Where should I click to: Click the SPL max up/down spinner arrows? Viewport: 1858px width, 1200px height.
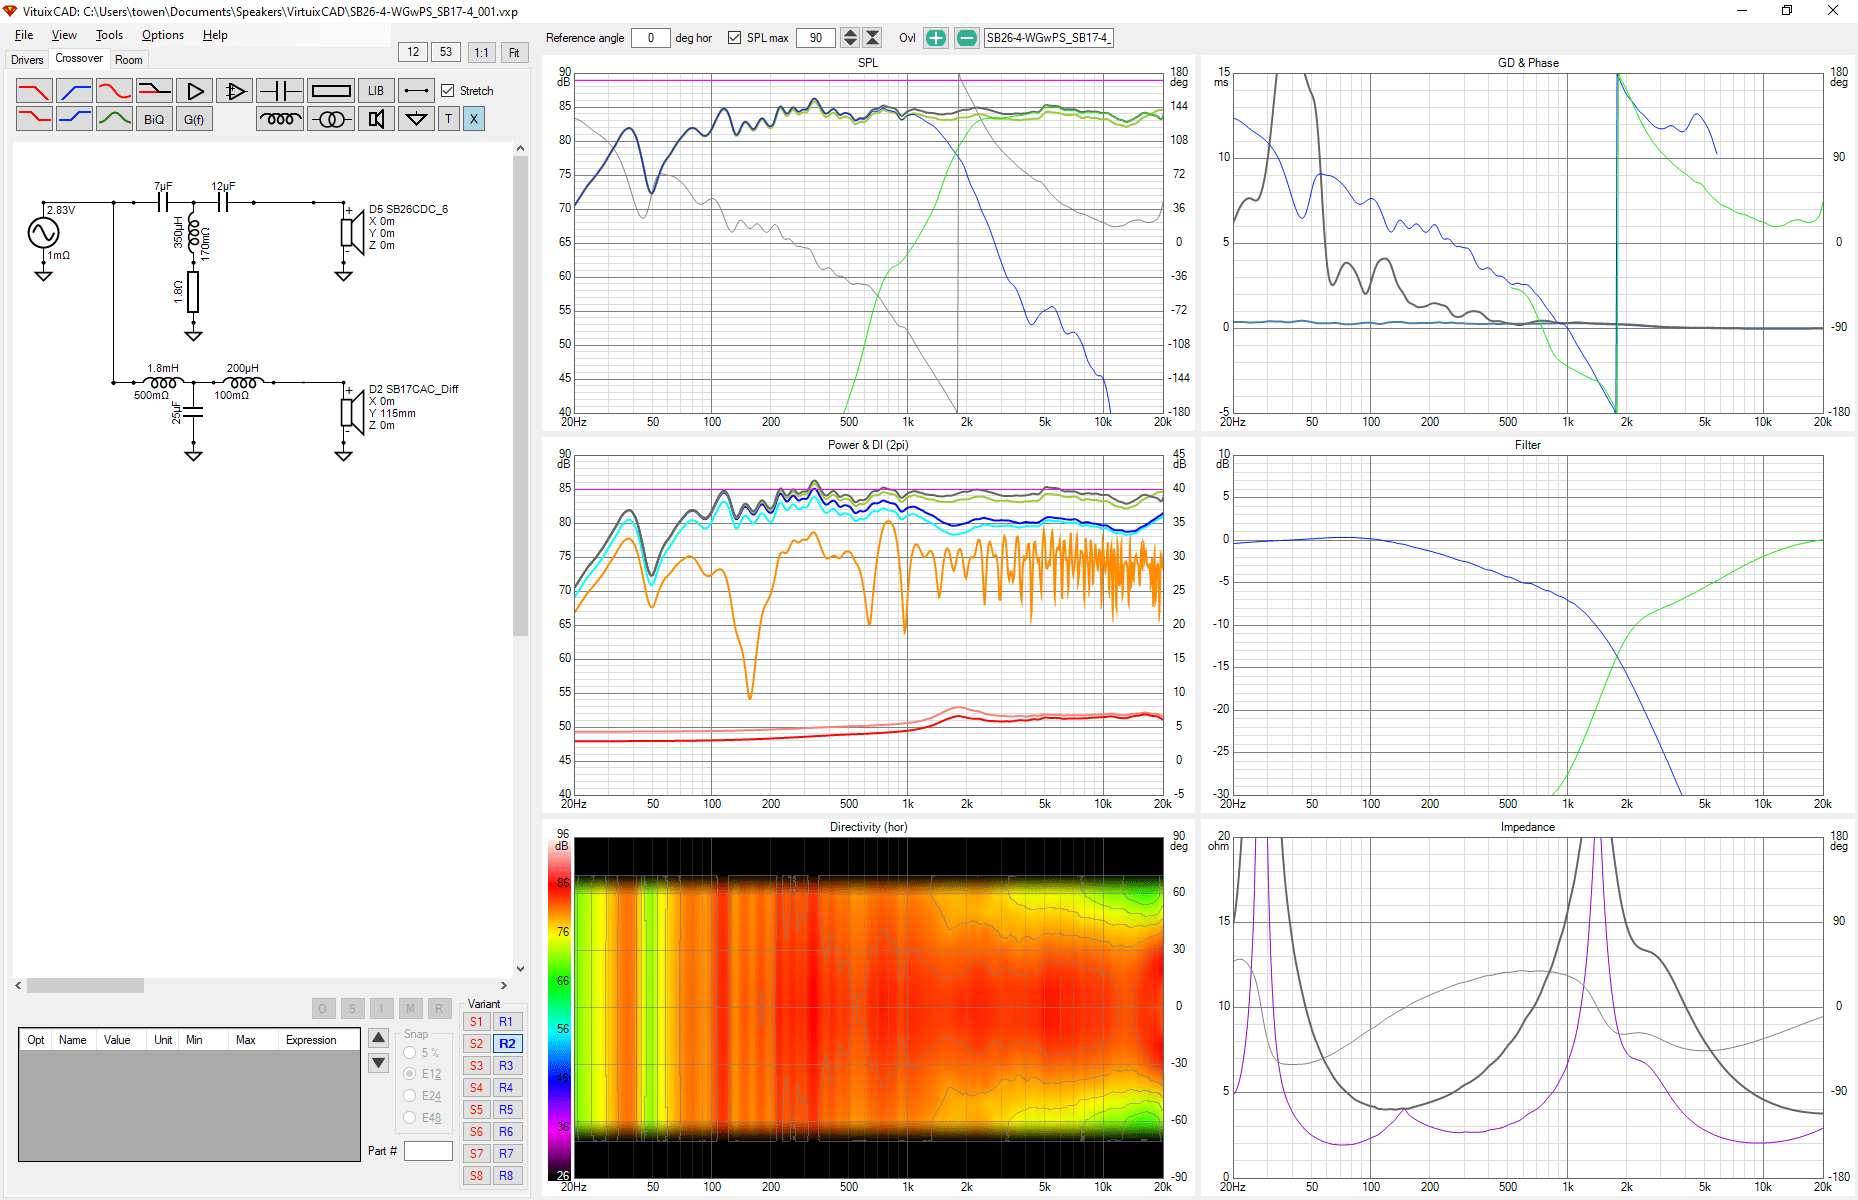pos(850,38)
